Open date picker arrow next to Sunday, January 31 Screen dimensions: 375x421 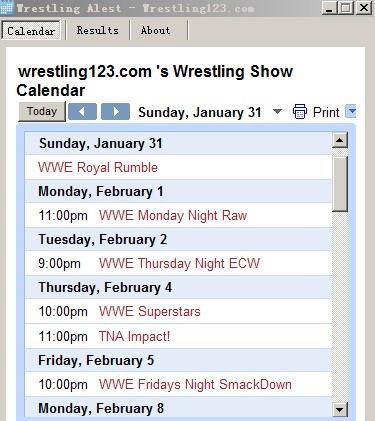(x=277, y=111)
